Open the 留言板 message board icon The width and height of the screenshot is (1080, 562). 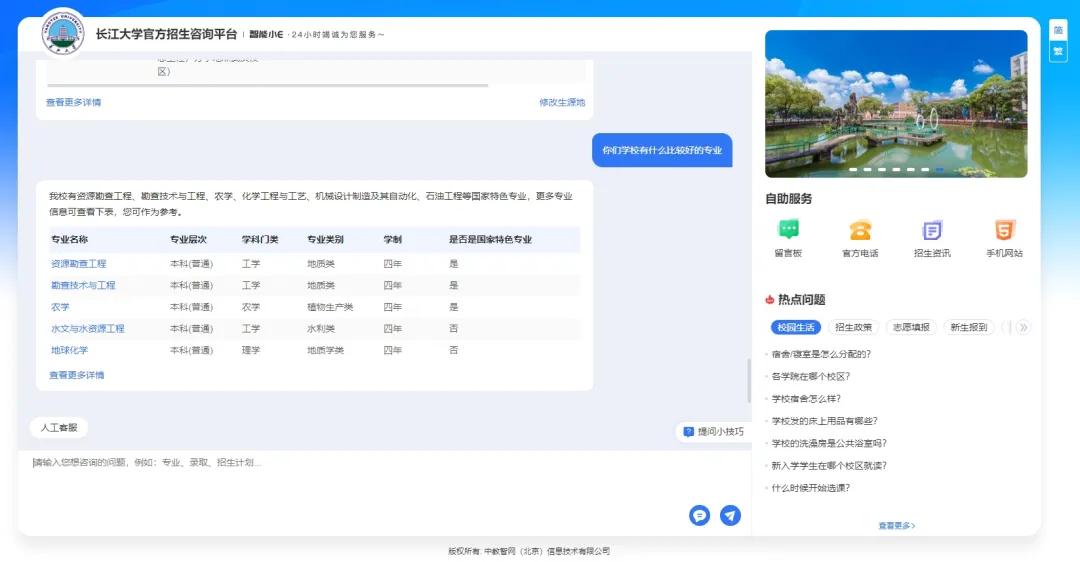point(788,230)
